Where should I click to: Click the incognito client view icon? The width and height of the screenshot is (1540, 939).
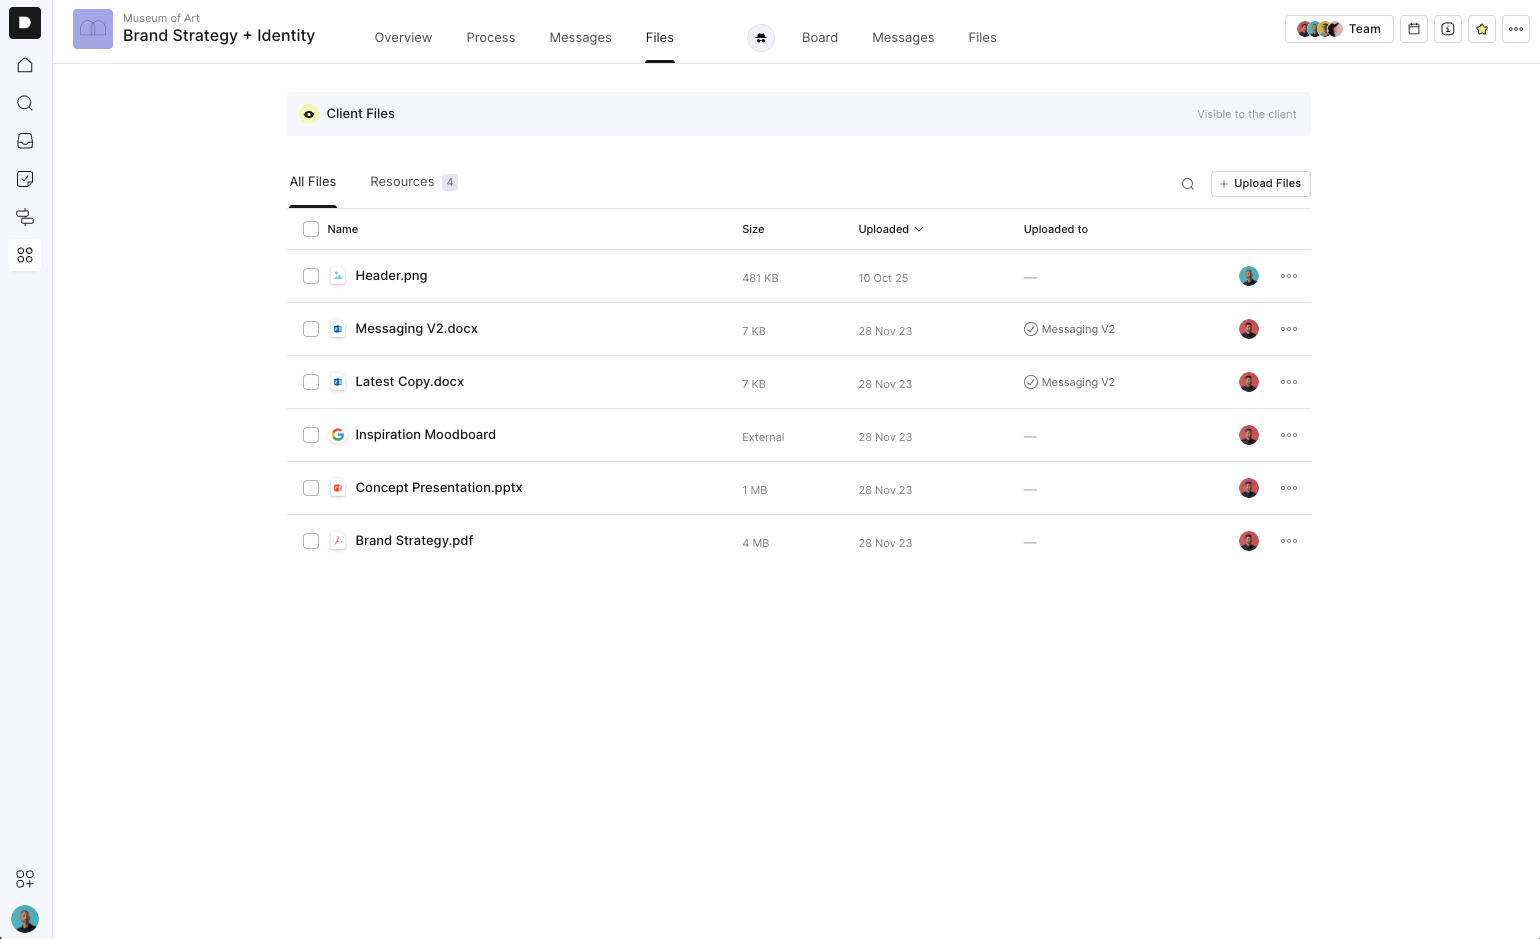click(x=761, y=38)
